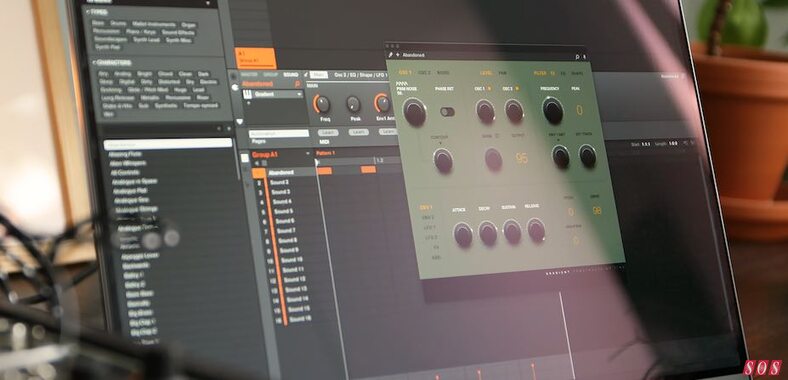Image resolution: width=788 pixels, height=380 pixels.
Task: Filter by Organ type tag
Action: point(189,24)
